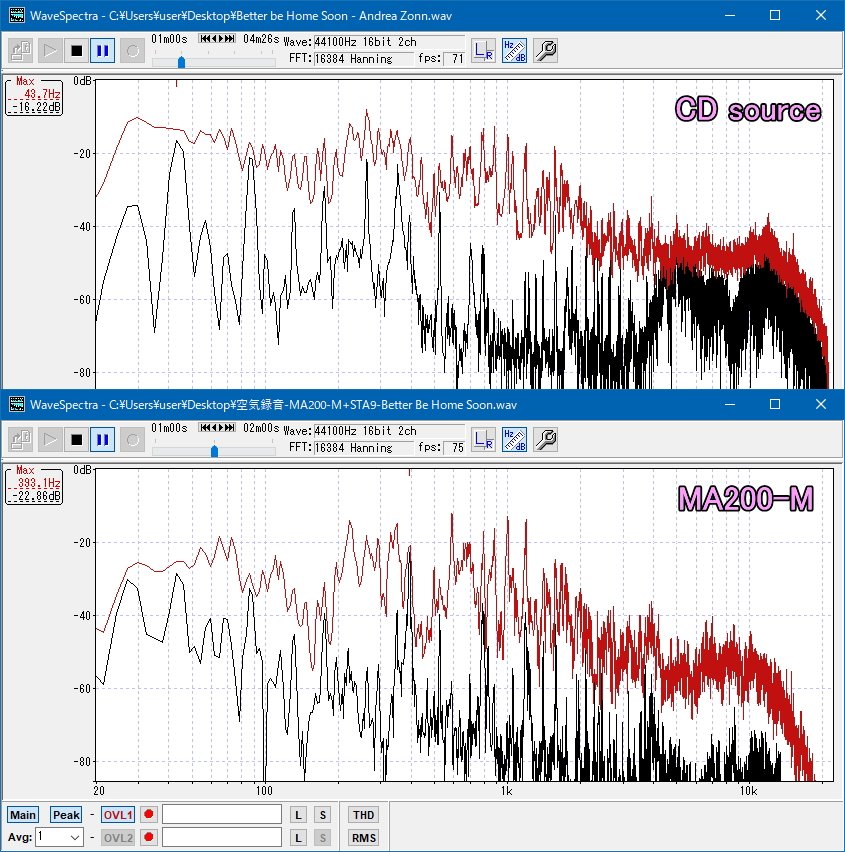Image resolution: width=845 pixels, height=852 pixels.
Task: Click the WaveSpectra app icon in the top title bar
Action: pyautogui.click(x=17, y=15)
